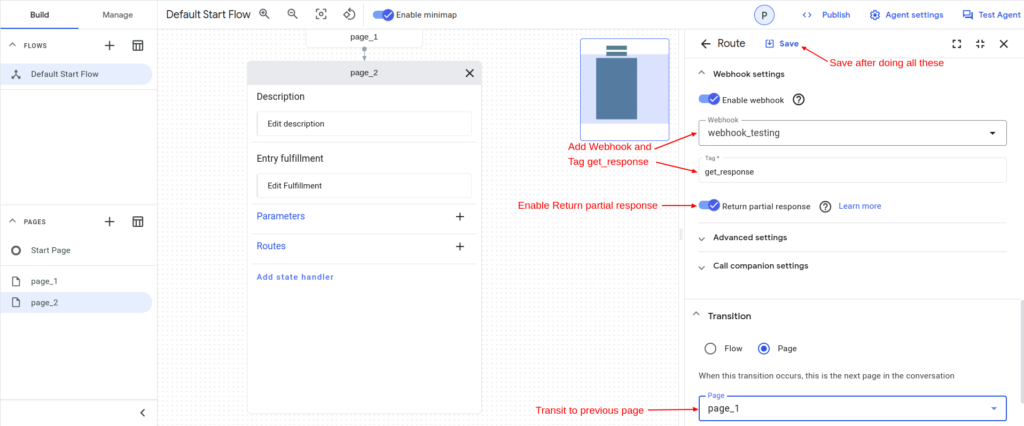1024x426 pixels.
Task: Expand Advanced settings section
Action: click(x=750, y=238)
